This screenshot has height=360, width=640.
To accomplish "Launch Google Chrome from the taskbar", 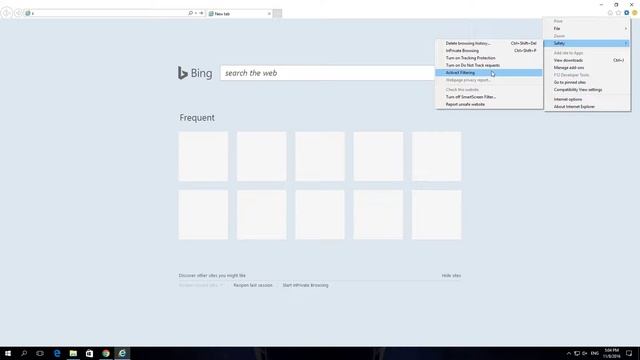I will [106, 353].
